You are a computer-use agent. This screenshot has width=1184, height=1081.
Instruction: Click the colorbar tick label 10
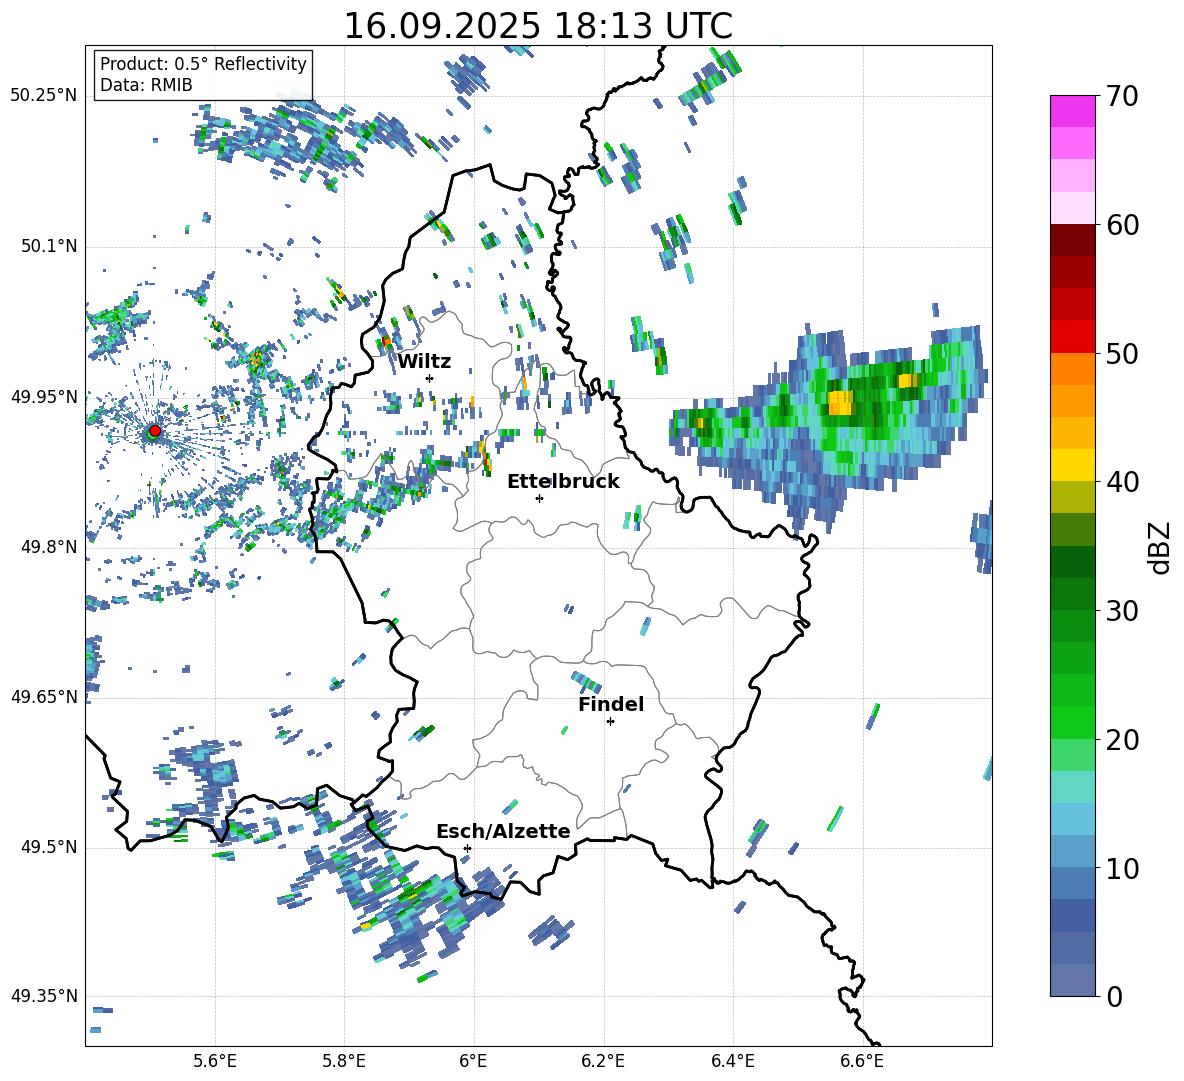click(x=1122, y=868)
